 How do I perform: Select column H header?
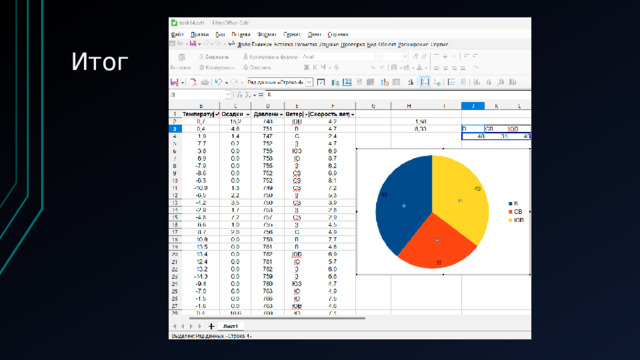pyautogui.click(x=409, y=106)
